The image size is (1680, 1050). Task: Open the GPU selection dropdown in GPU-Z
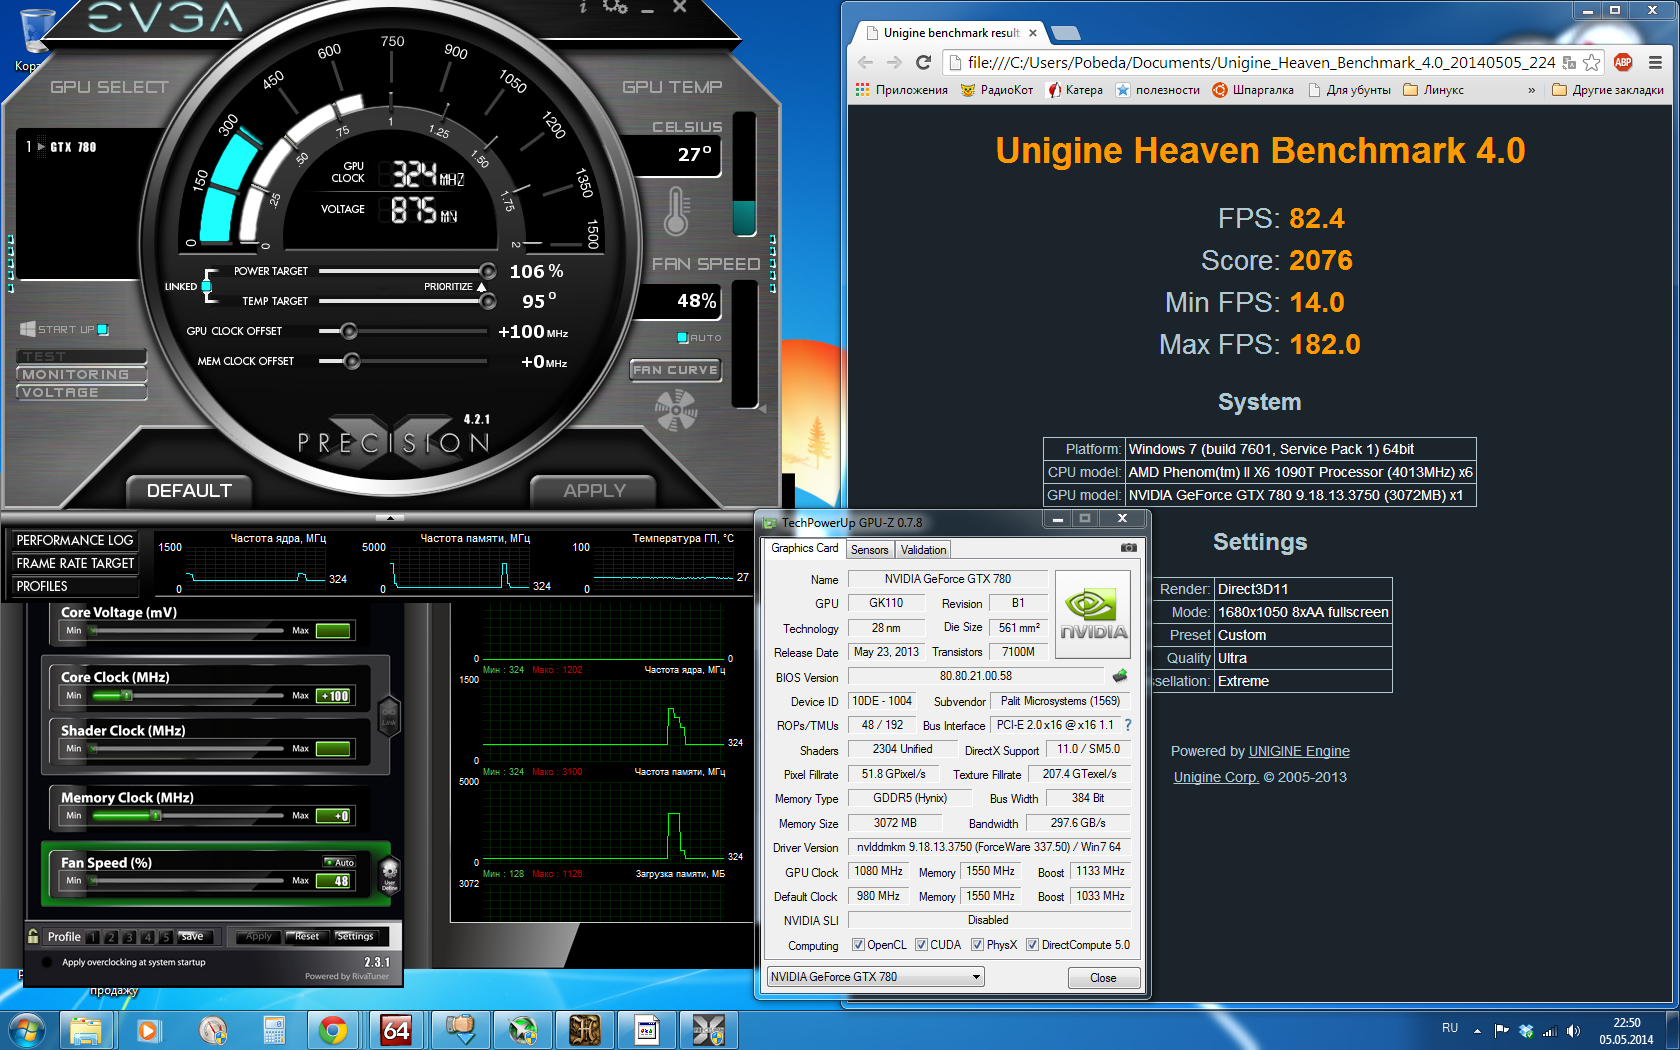[875, 977]
